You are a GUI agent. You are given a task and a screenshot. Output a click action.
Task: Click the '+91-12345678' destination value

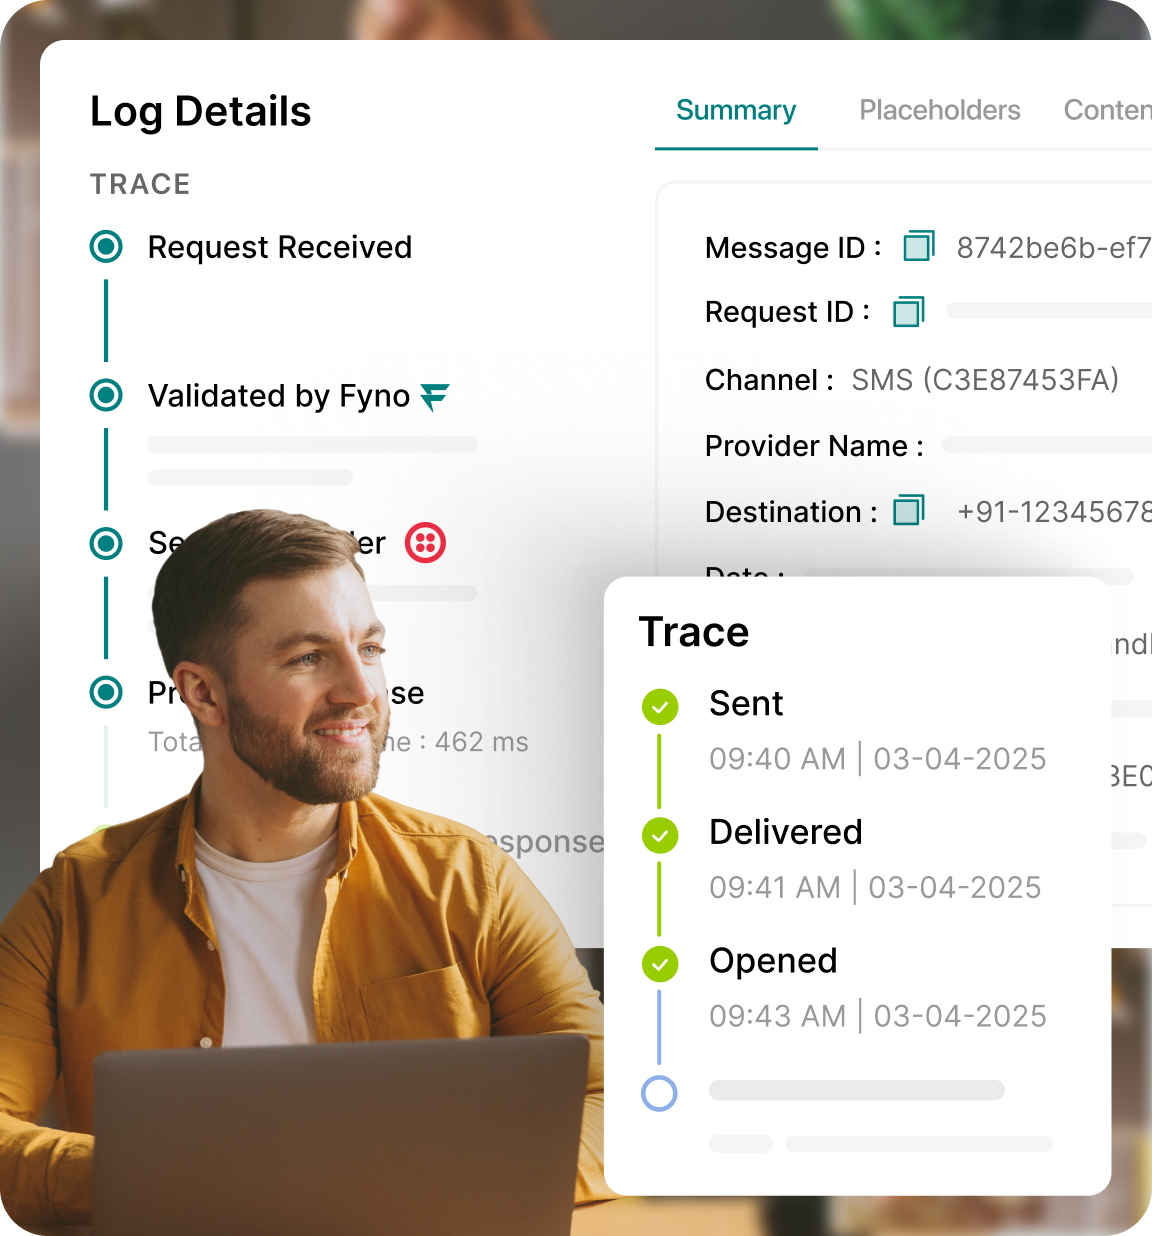pyautogui.click(x=1054, y=512)
